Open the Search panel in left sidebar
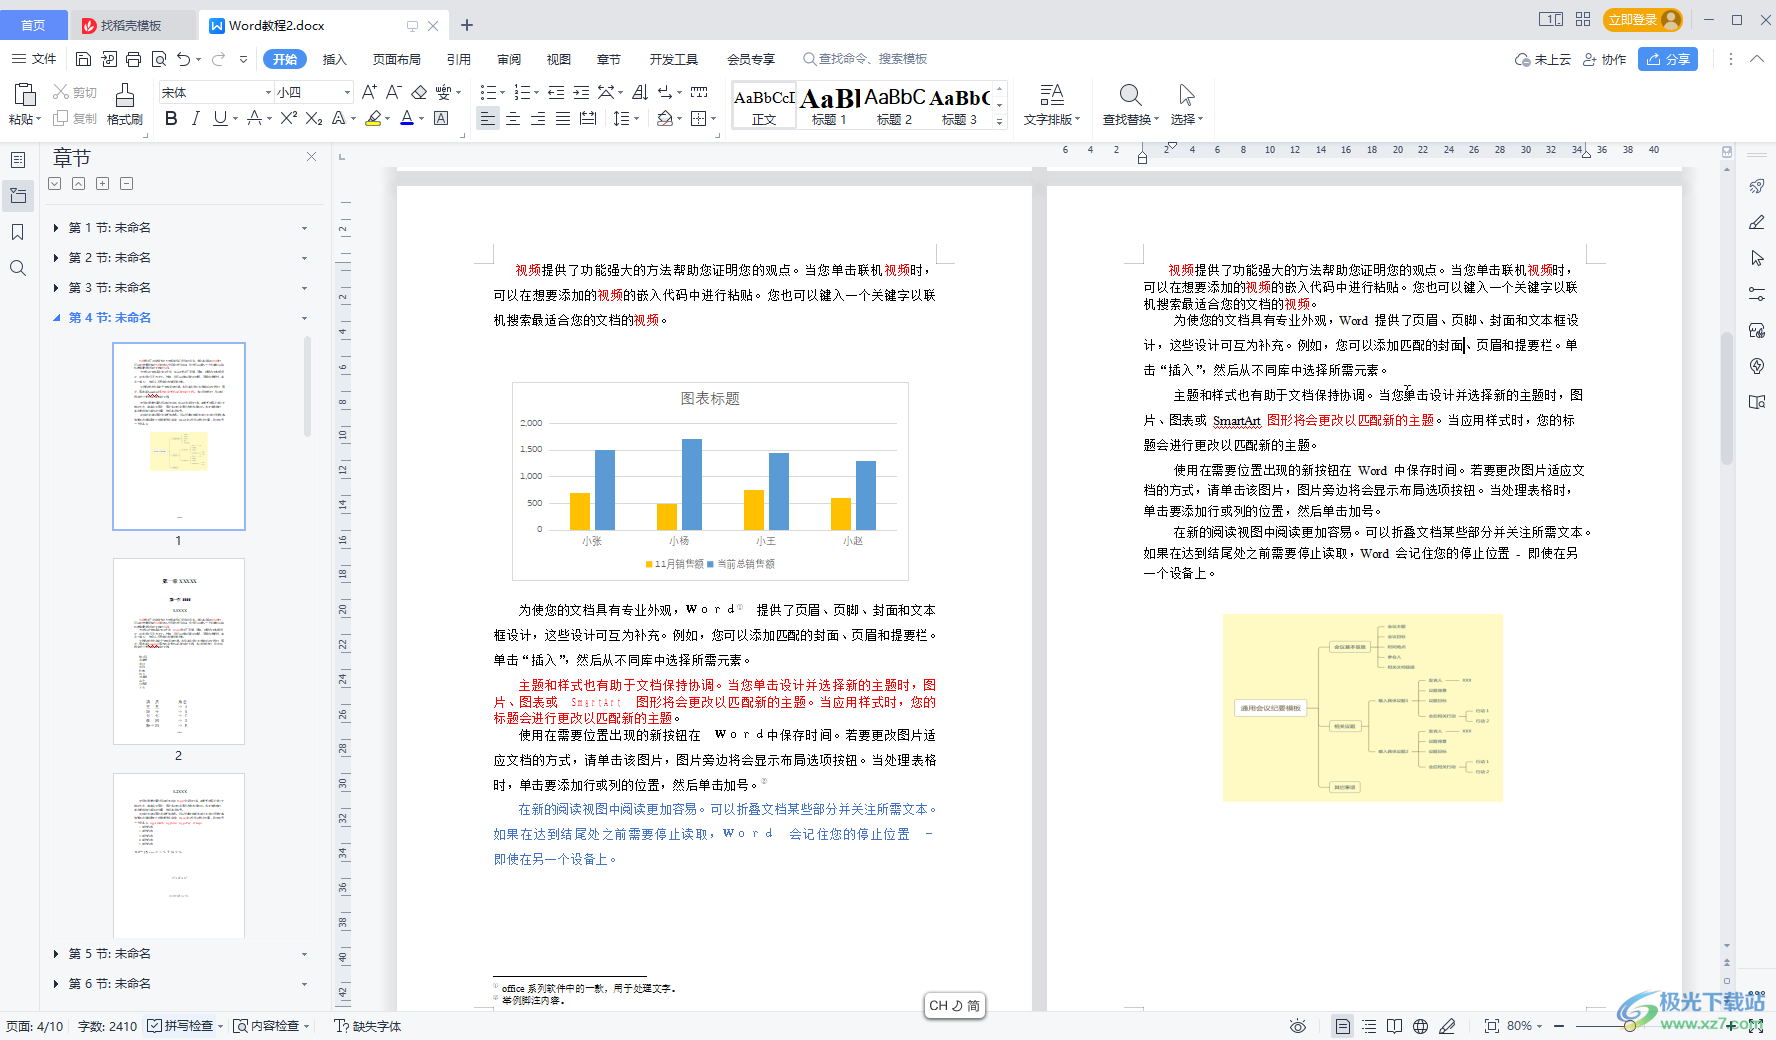Image resolution: width=1776 pixels, height=1040 pixels. click(18, 268)
